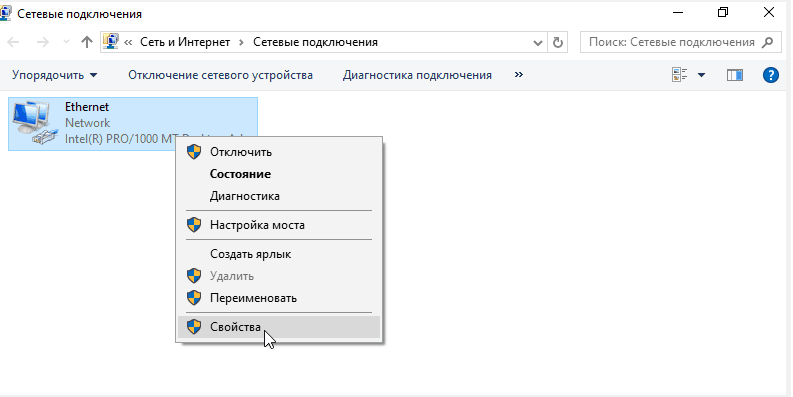Open the recent locations dropdown arrow
Screen dimensions: 793x397
pyautogui.click(x=66, y=42)
